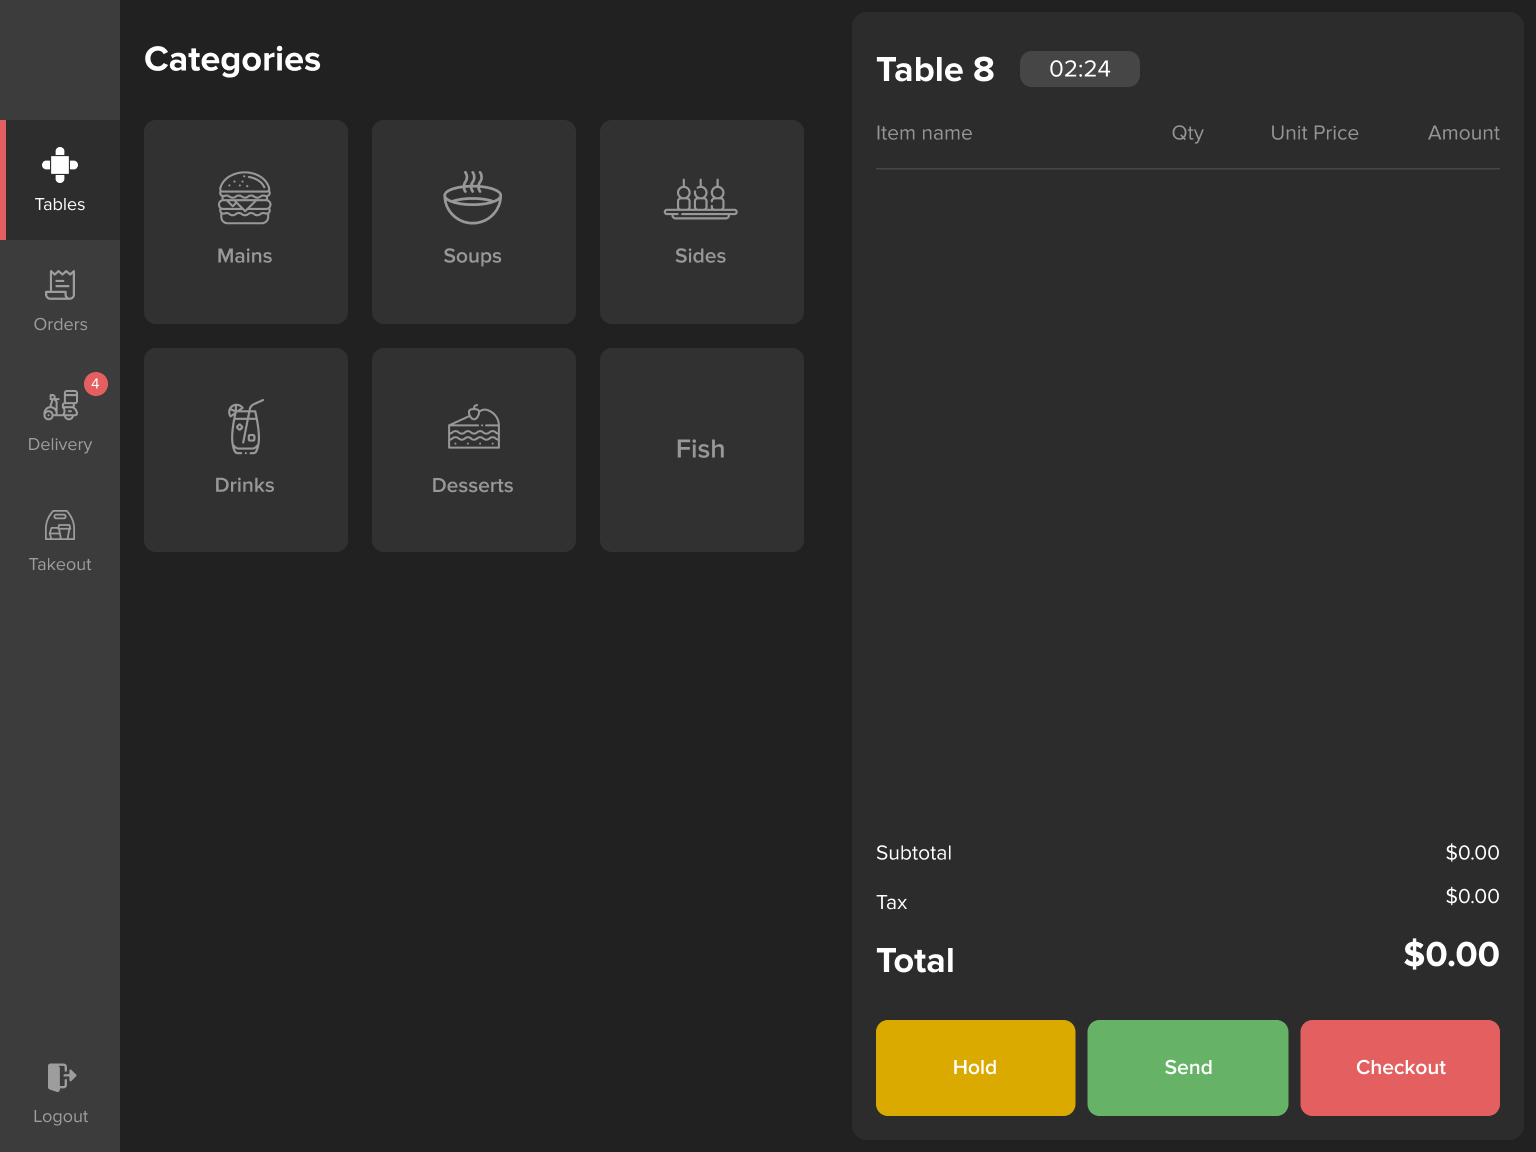Checkout Table 8
Image resolution: width=1536 pixels, height=1152 pixels.
pos(1400,1068)
